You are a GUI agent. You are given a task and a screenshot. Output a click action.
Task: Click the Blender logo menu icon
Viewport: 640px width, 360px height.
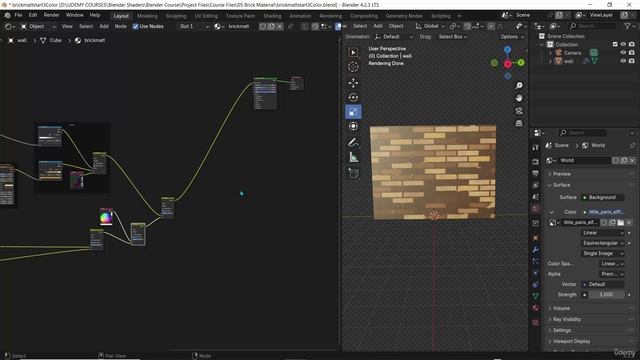7,16
